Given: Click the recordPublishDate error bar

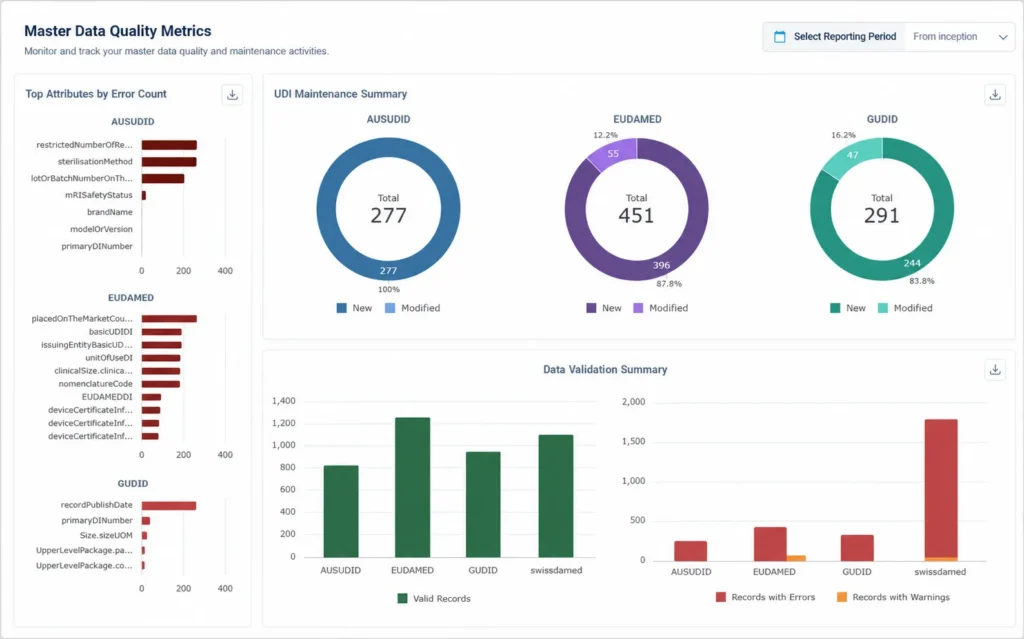Looking at the screenshot, I should (168, 506).
